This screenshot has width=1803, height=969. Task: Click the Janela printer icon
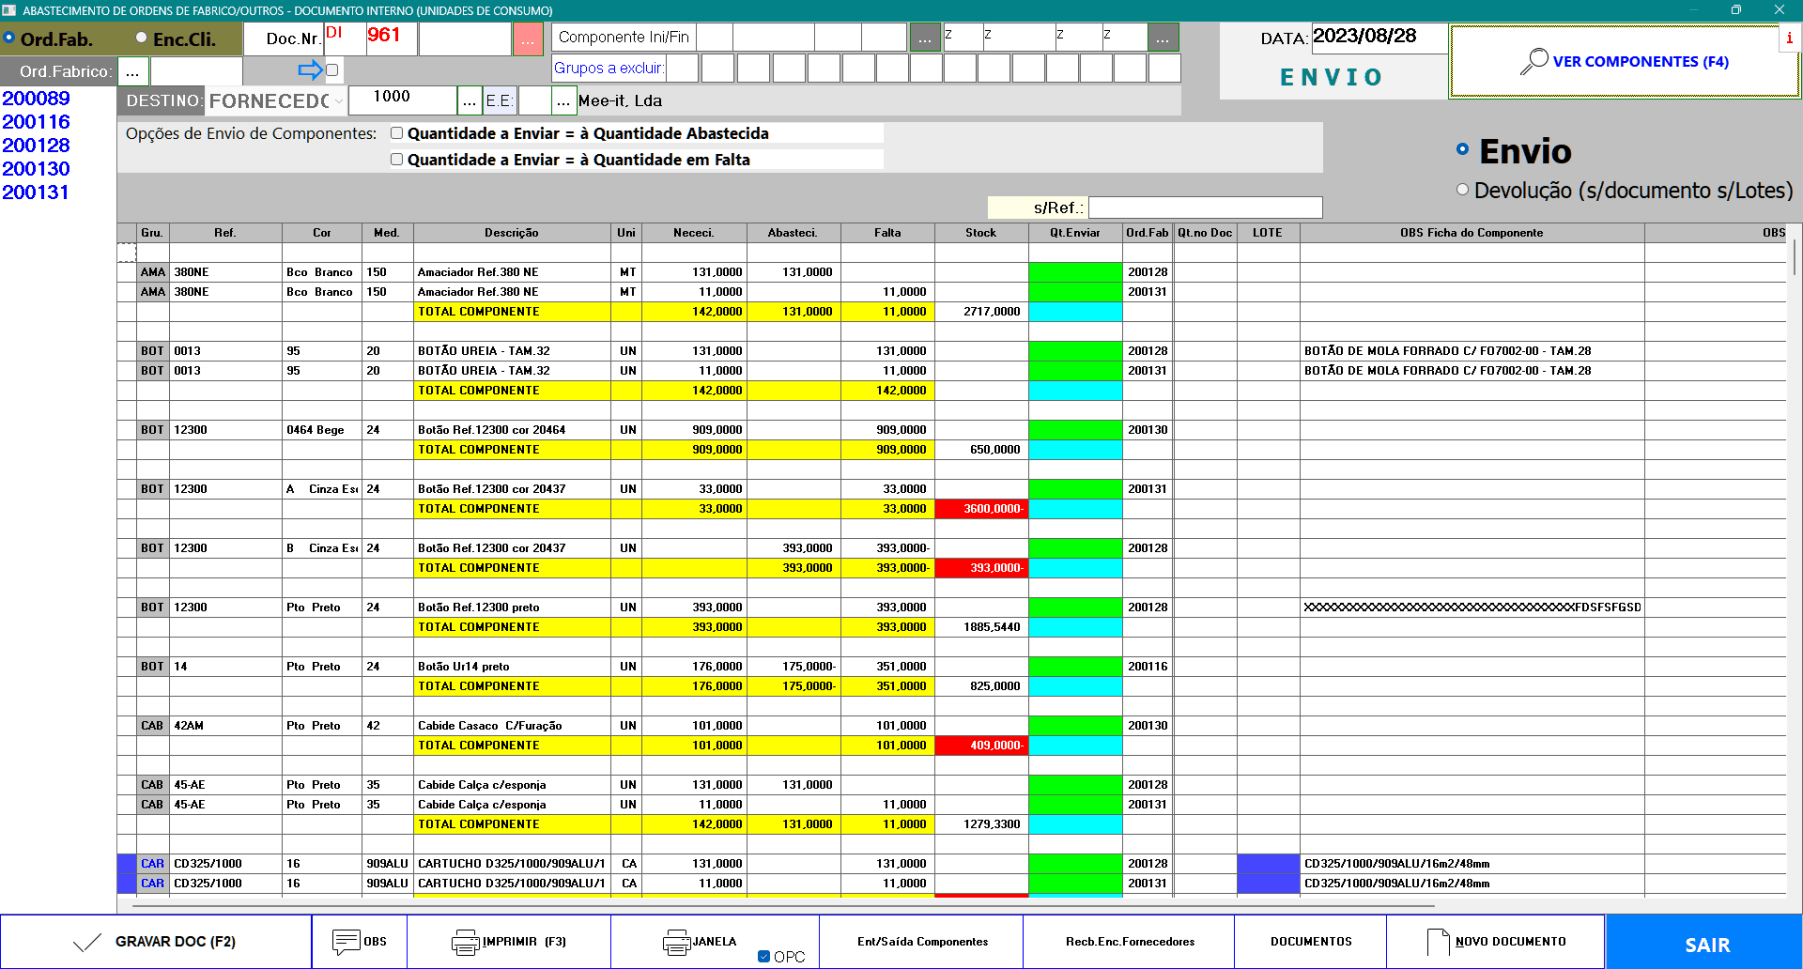click(x=676, y=942)
